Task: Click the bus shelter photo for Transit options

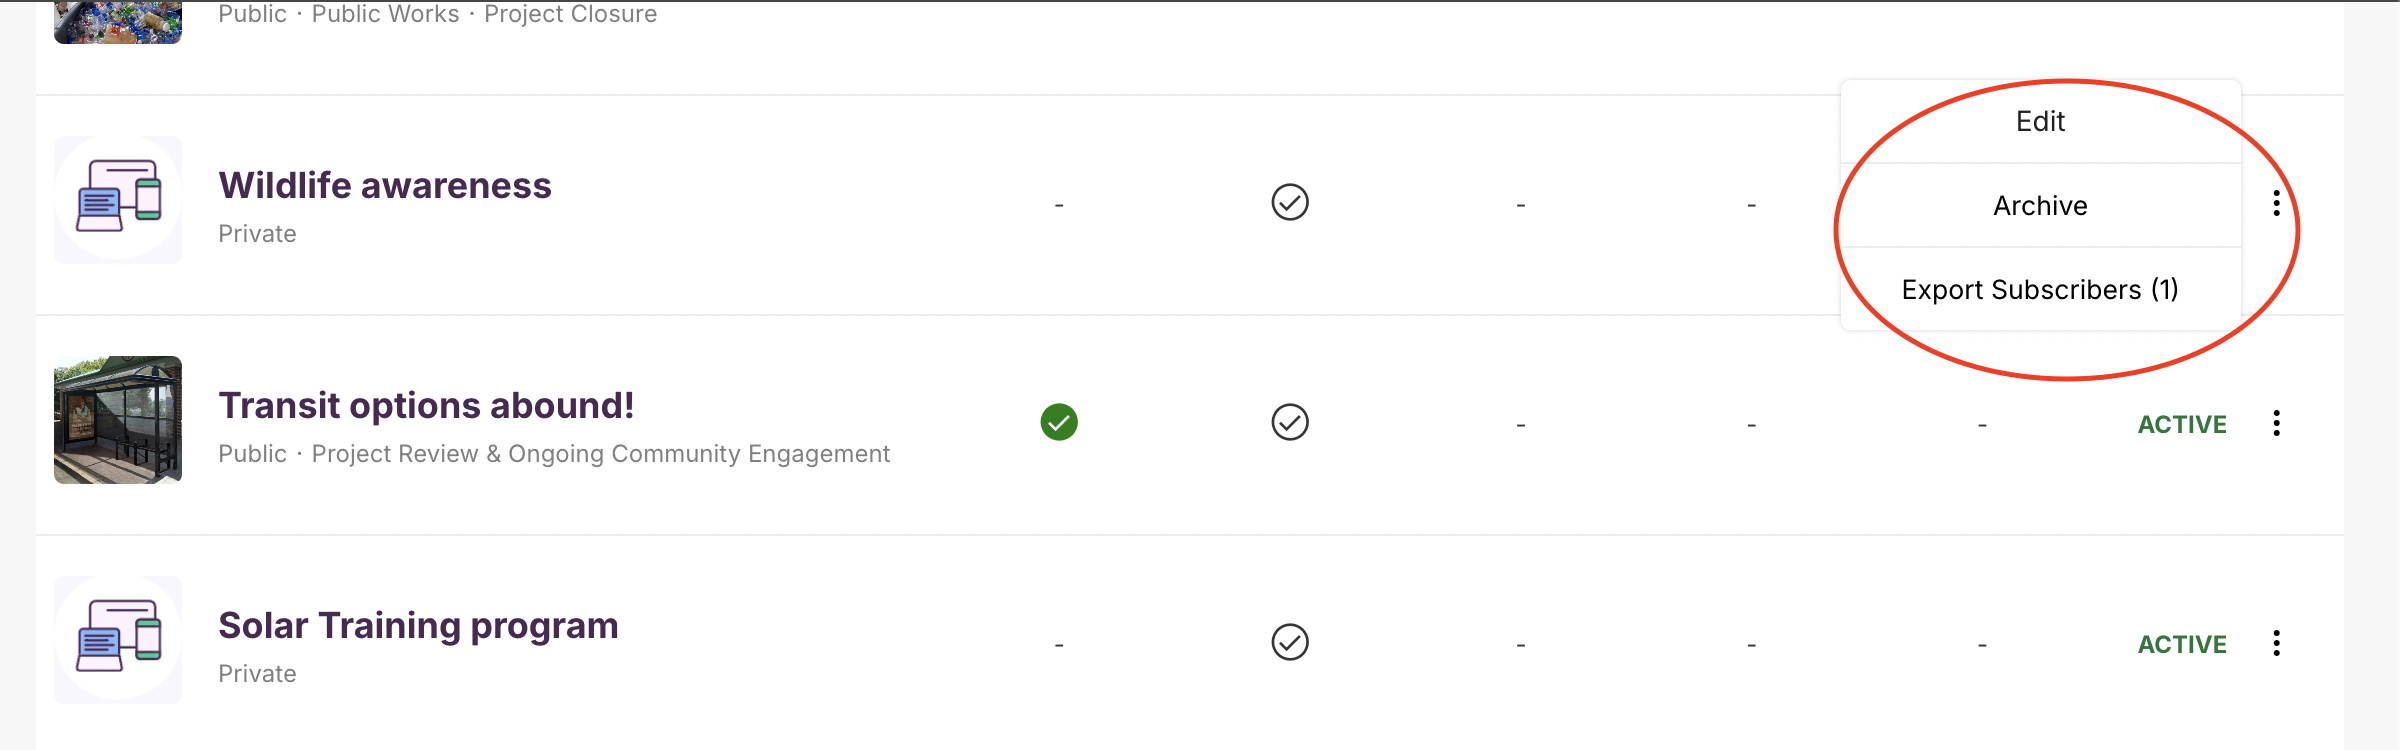Action: click(117, 420)
